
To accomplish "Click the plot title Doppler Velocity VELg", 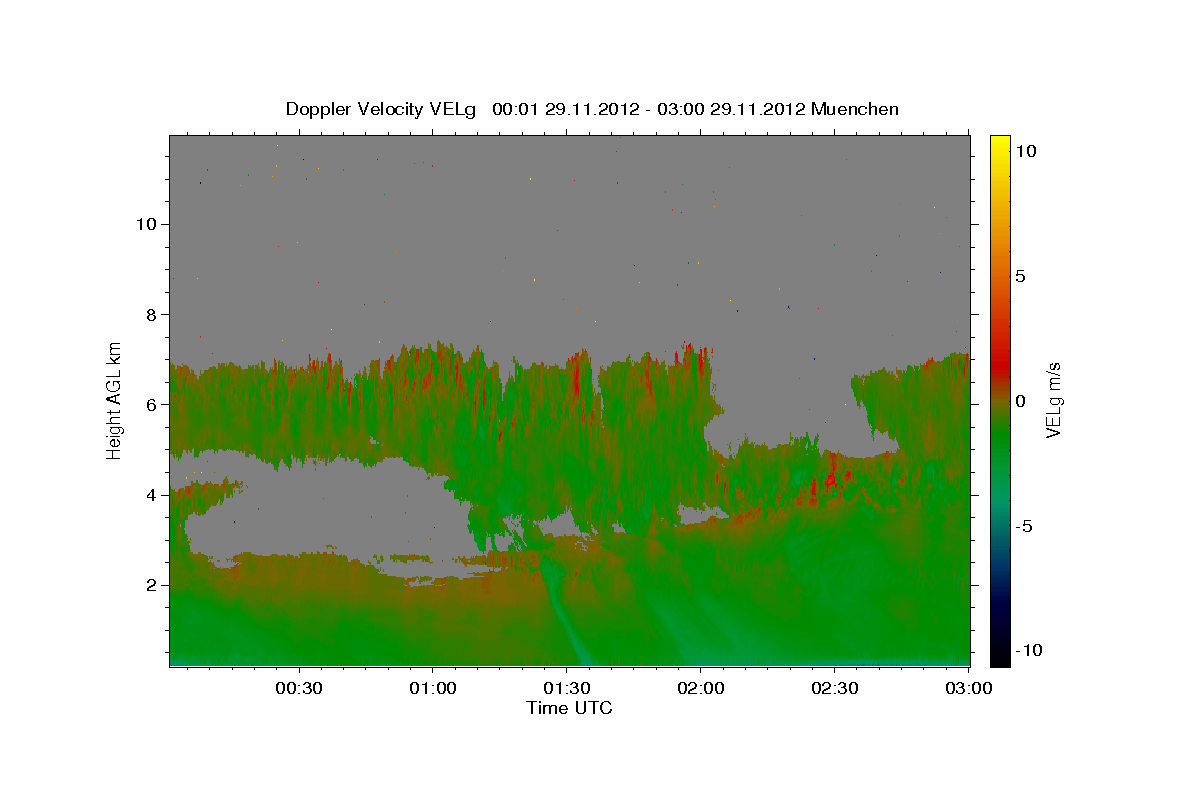I will click(592, 109).
